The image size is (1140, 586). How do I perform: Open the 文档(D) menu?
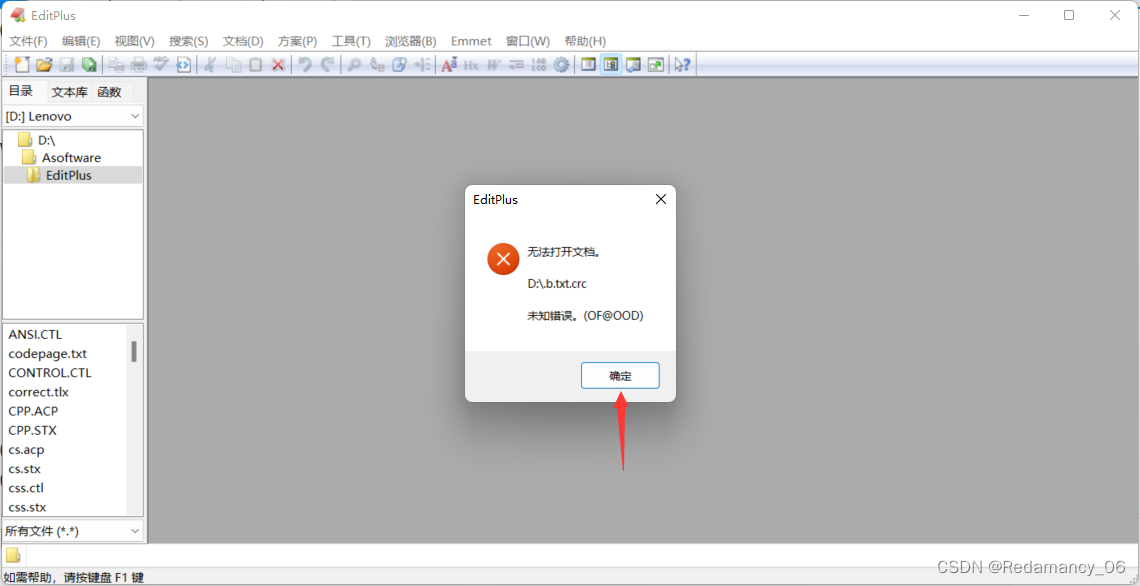[243, 41]
